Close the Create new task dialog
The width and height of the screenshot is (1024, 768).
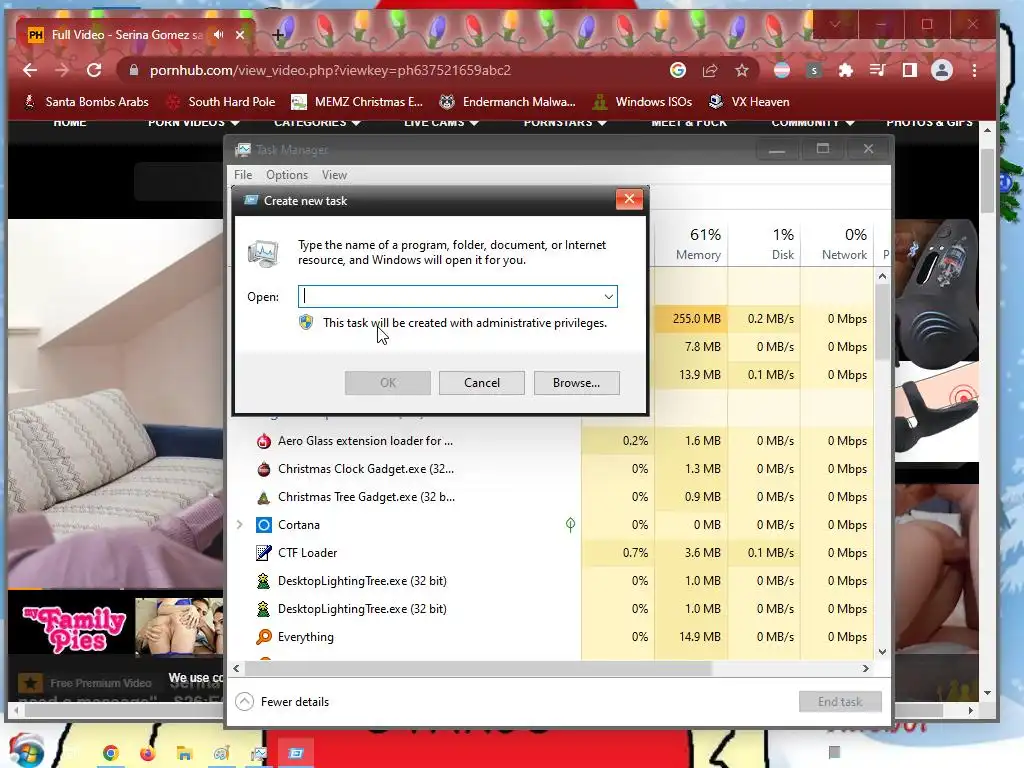tap(629, 199)
